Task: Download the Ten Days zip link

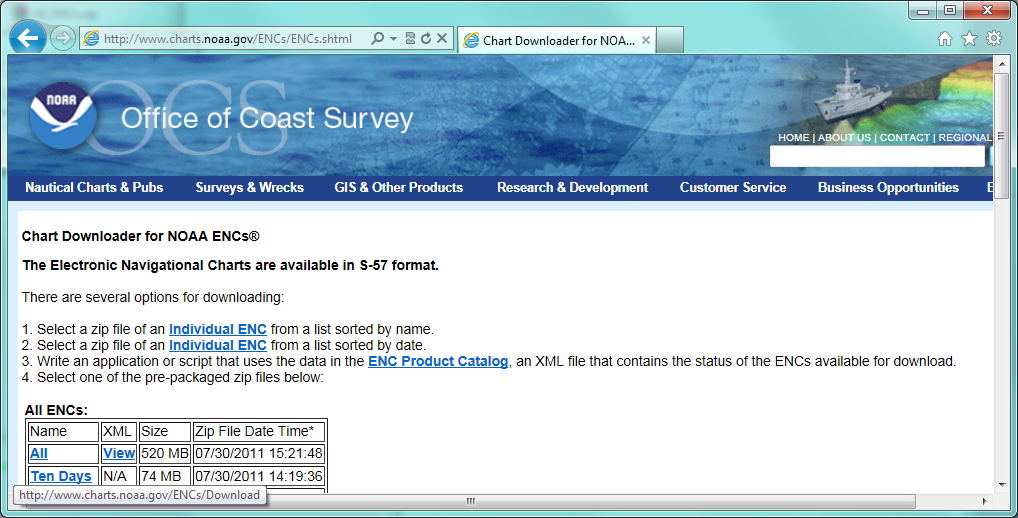Action: (61, 476)
